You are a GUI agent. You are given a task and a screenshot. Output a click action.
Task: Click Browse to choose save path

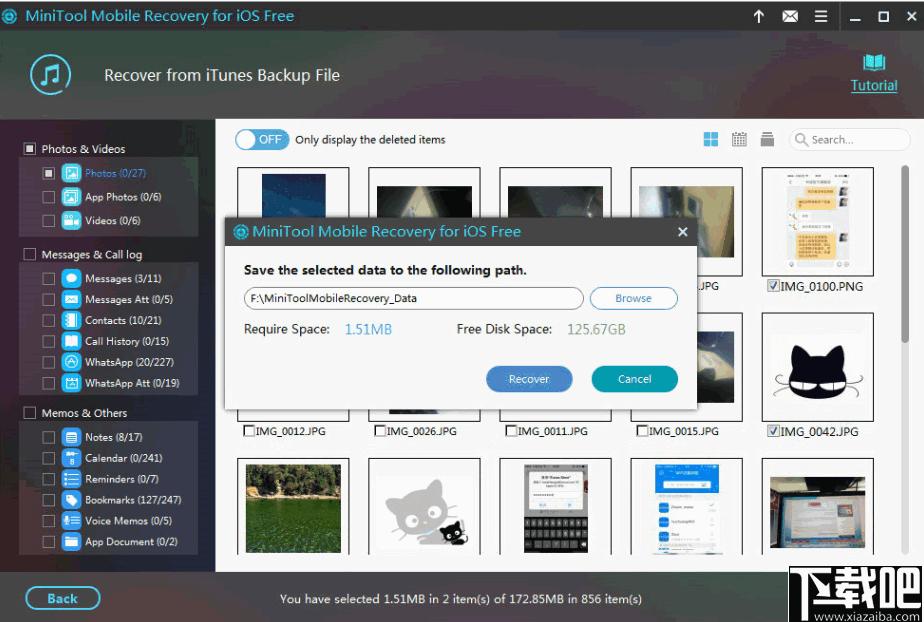click(633, 298)
